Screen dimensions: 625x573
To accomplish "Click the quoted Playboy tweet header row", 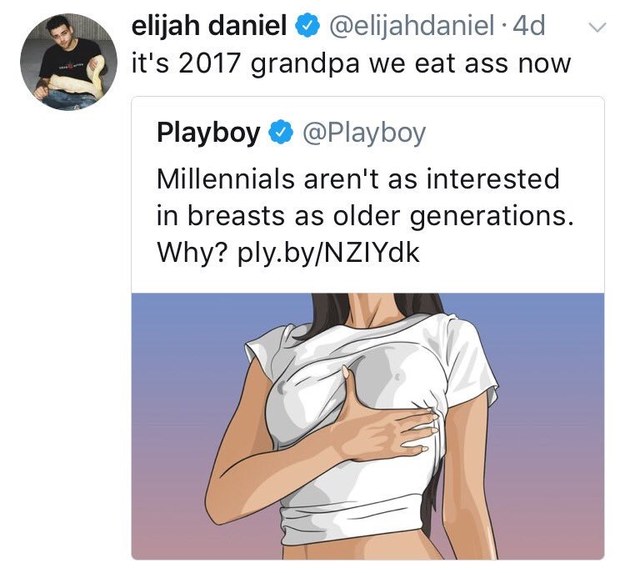I will [x=291, y=133].
